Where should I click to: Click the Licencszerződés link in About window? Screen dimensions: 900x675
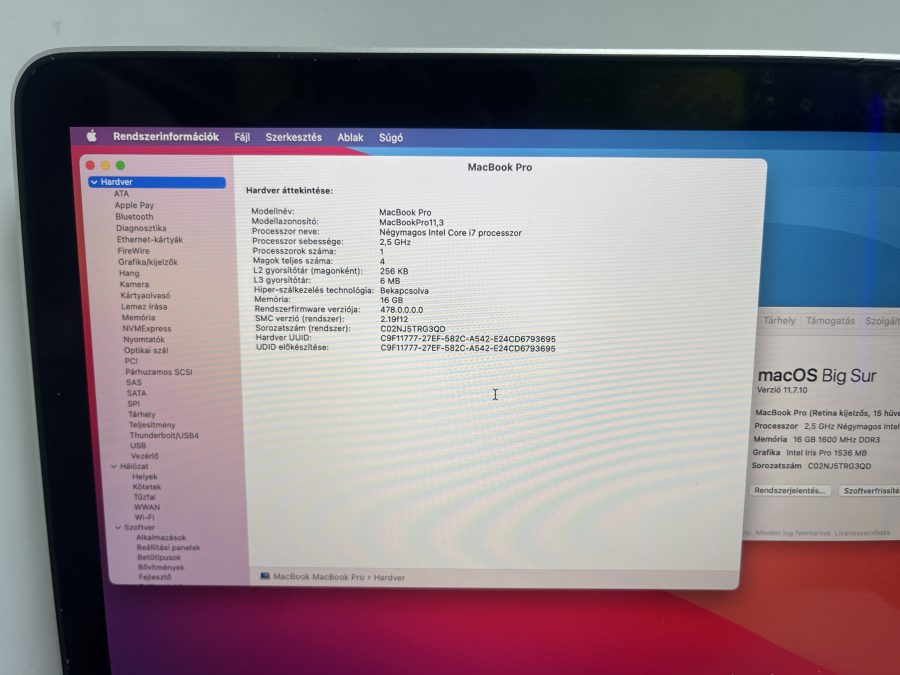point(862,533)
